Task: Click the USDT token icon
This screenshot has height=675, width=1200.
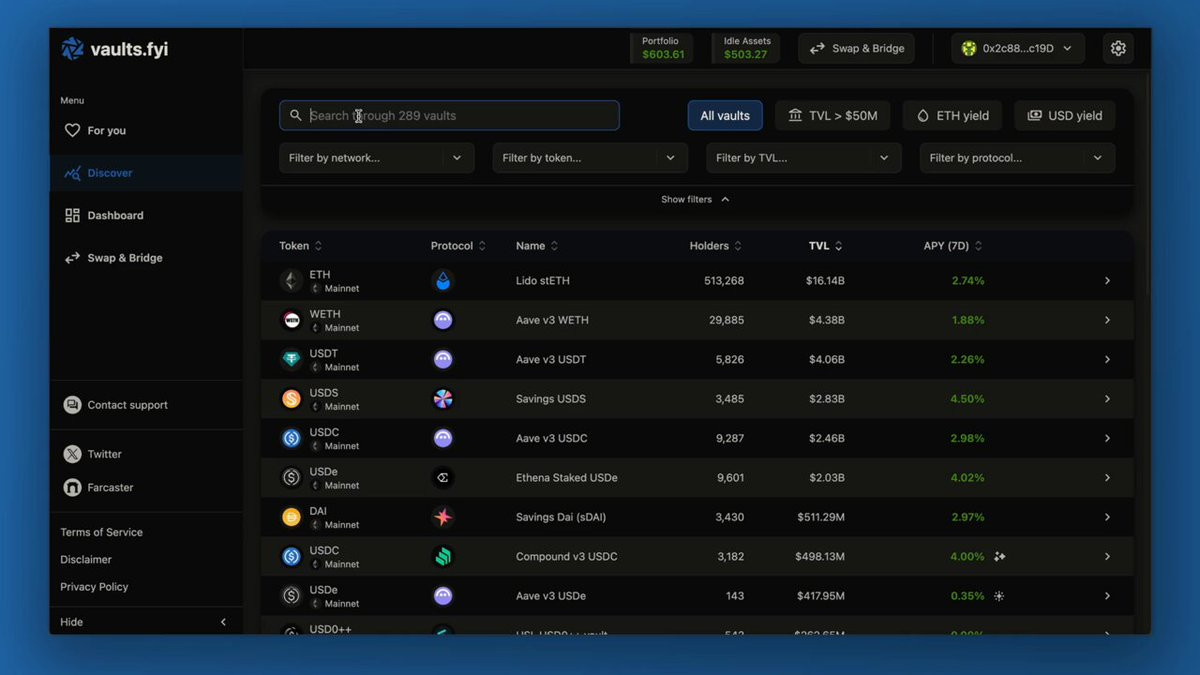Action: [x=291, y=359]
